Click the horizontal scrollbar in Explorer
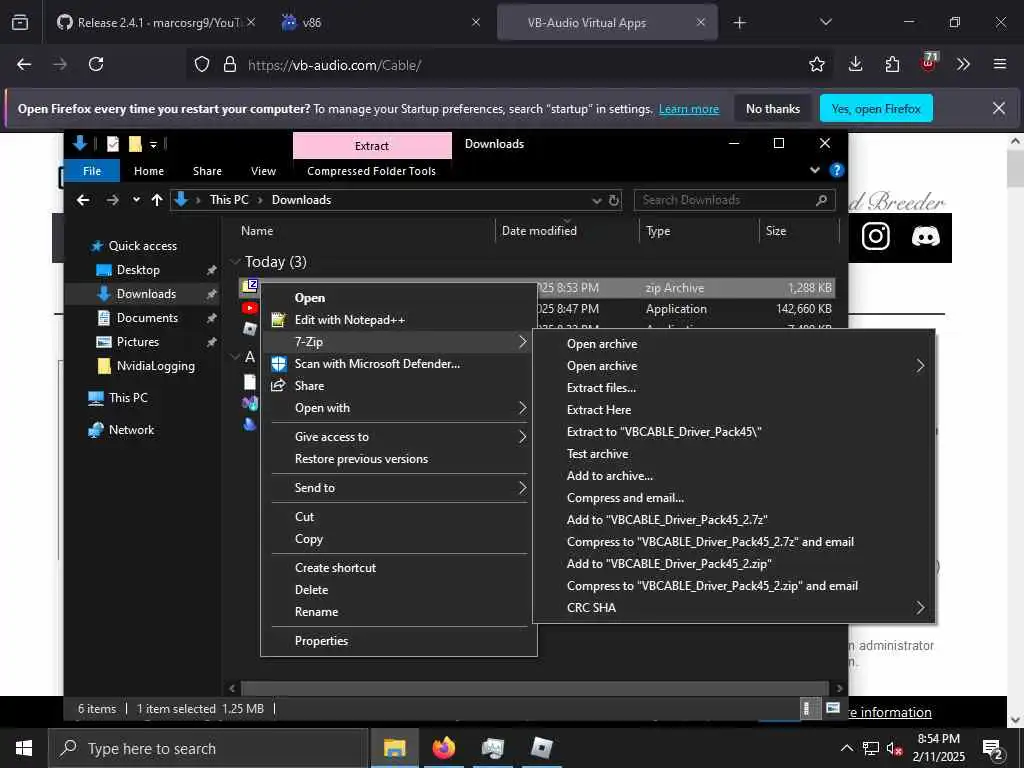1024x768 pixels. point(534,688)
